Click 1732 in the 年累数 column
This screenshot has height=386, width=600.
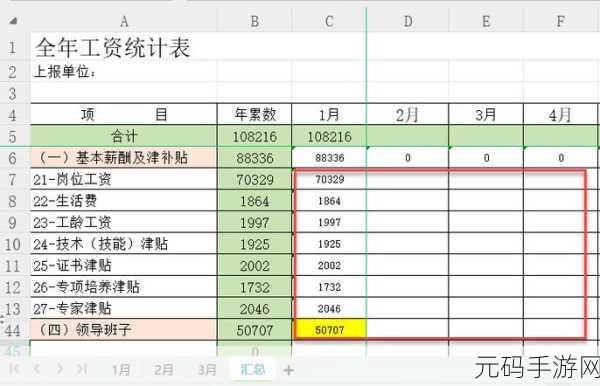tap(254, 287)
